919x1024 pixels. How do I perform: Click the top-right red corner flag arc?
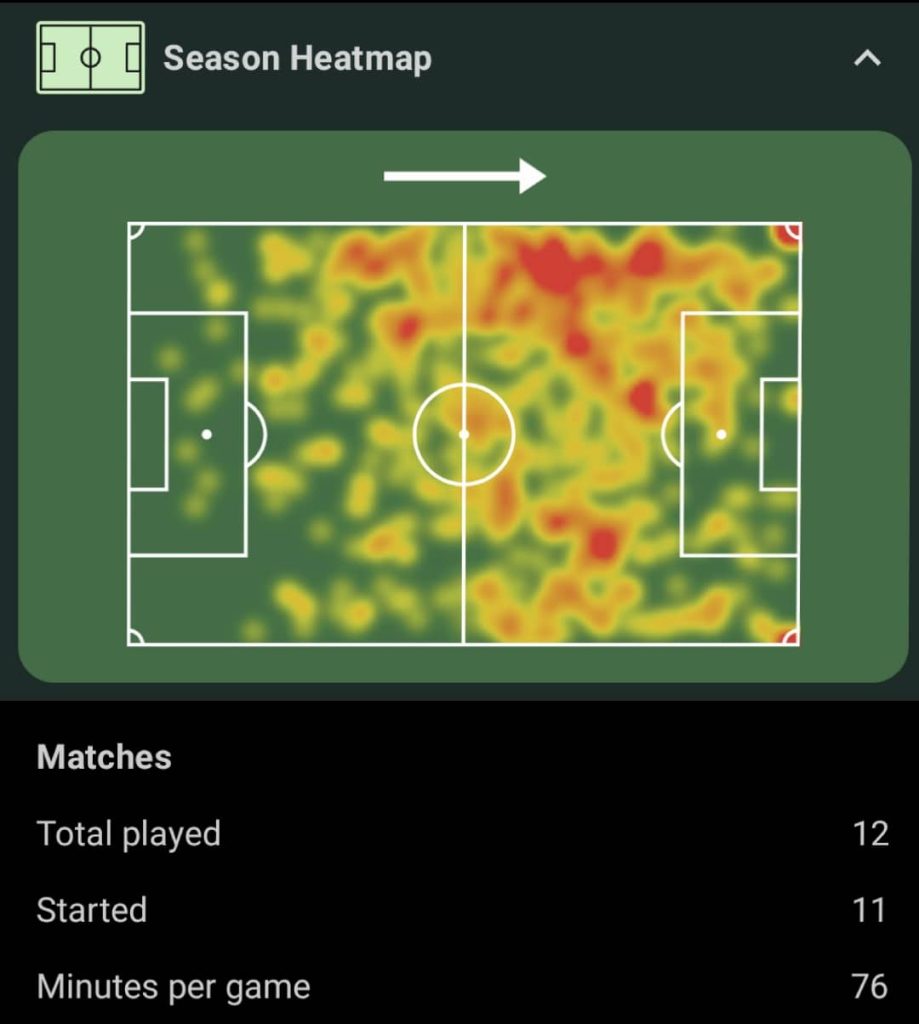coord(790,232)
